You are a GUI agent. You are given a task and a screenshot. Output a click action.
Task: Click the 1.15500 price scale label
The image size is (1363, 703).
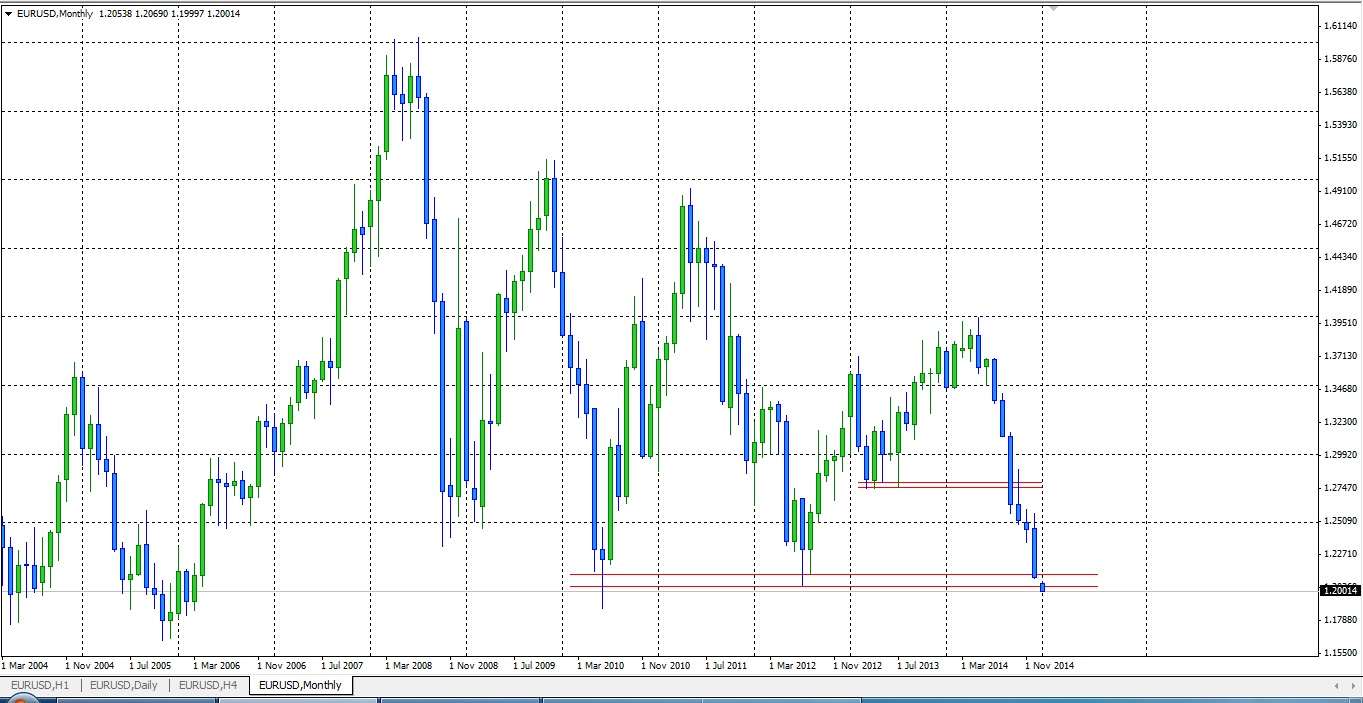point(1340,653)
